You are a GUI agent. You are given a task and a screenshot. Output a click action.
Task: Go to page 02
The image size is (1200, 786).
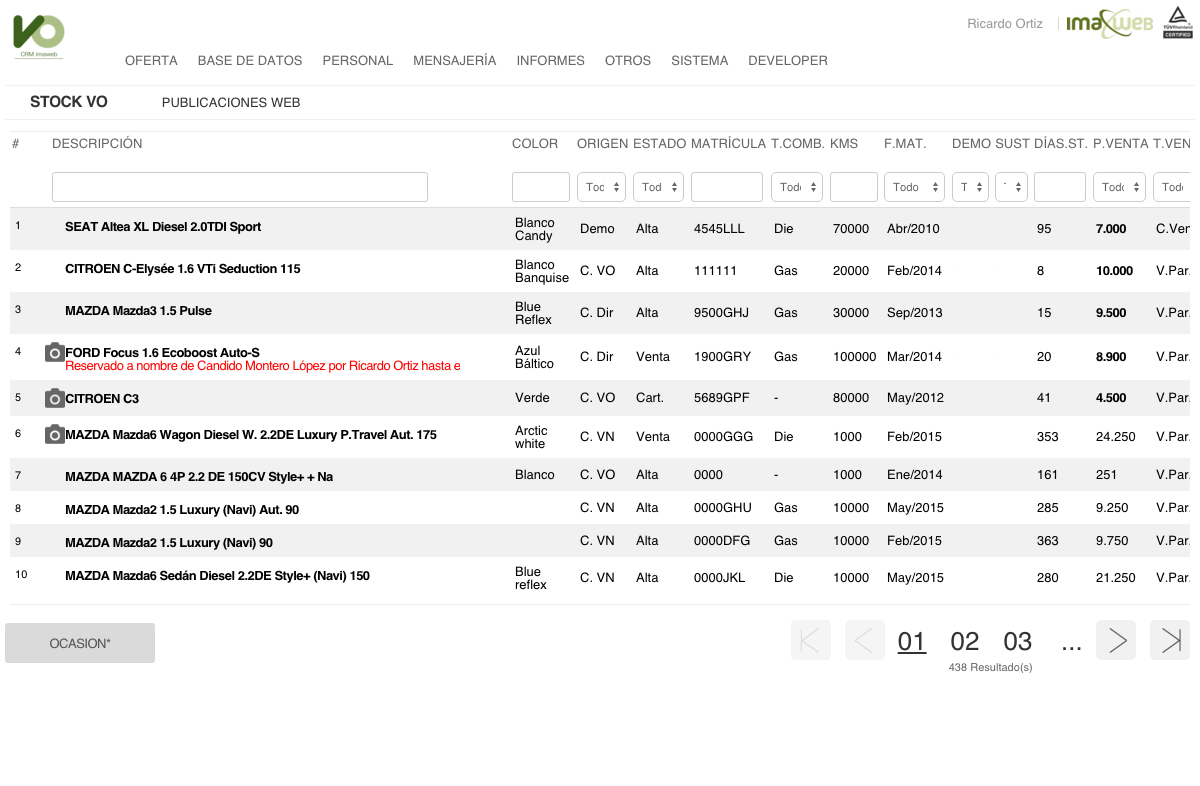tap(965, 641)
